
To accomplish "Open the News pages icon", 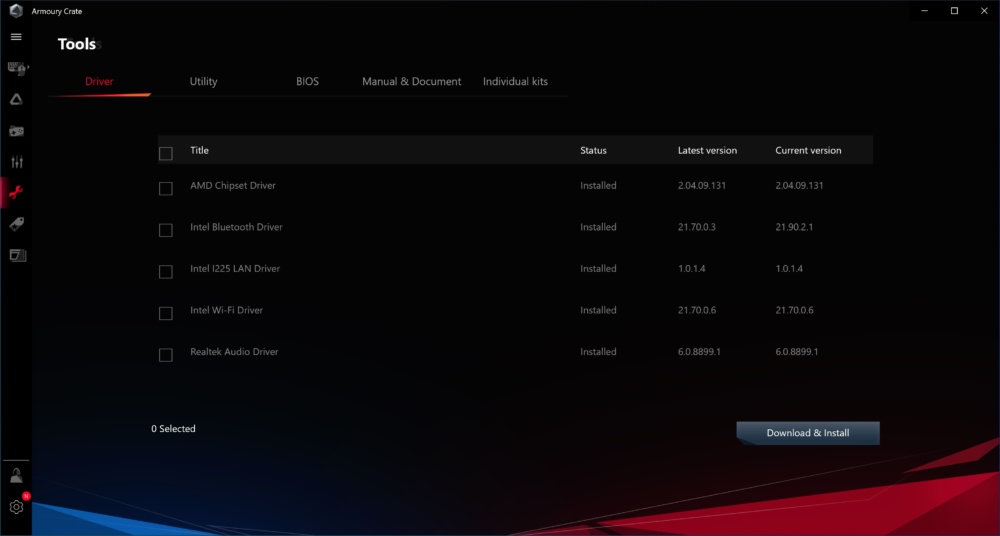I will point(17,255).
